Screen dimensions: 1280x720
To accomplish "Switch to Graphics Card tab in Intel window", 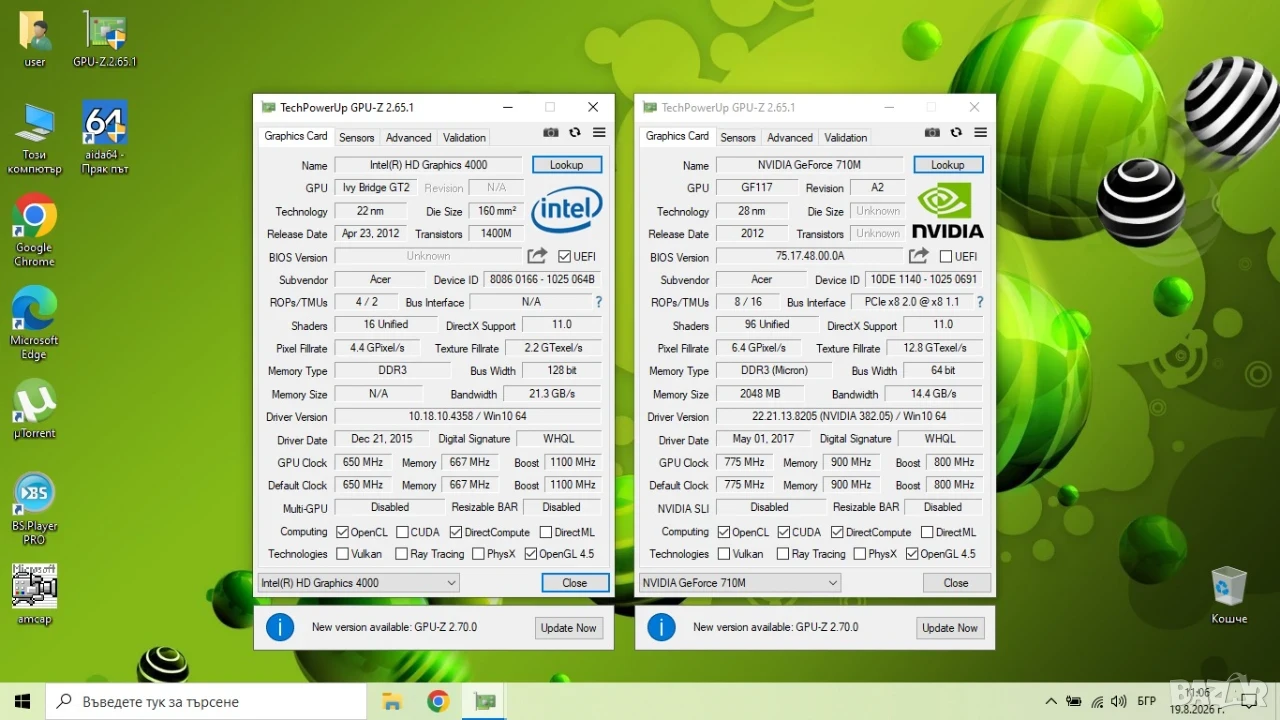I will pyautogui.click(x=296, y=136).
